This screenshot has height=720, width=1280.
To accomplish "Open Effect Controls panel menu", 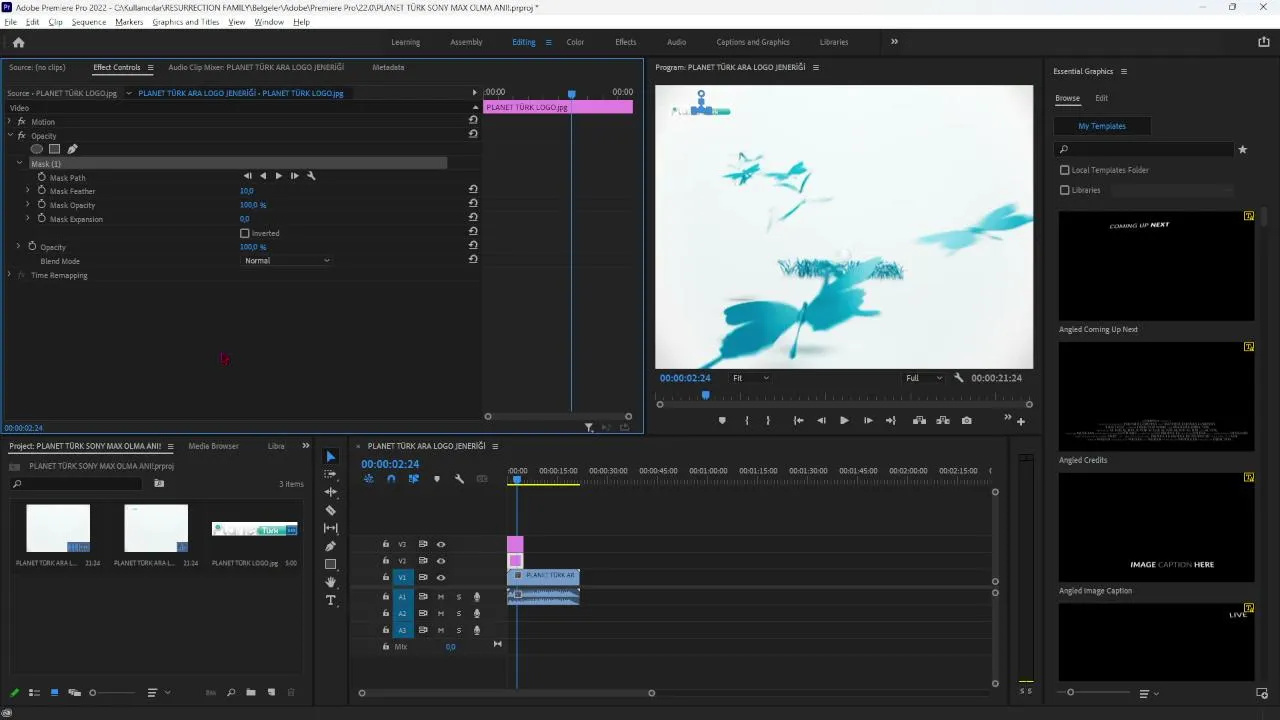I will pyautogui.click(x=151, y=68).
